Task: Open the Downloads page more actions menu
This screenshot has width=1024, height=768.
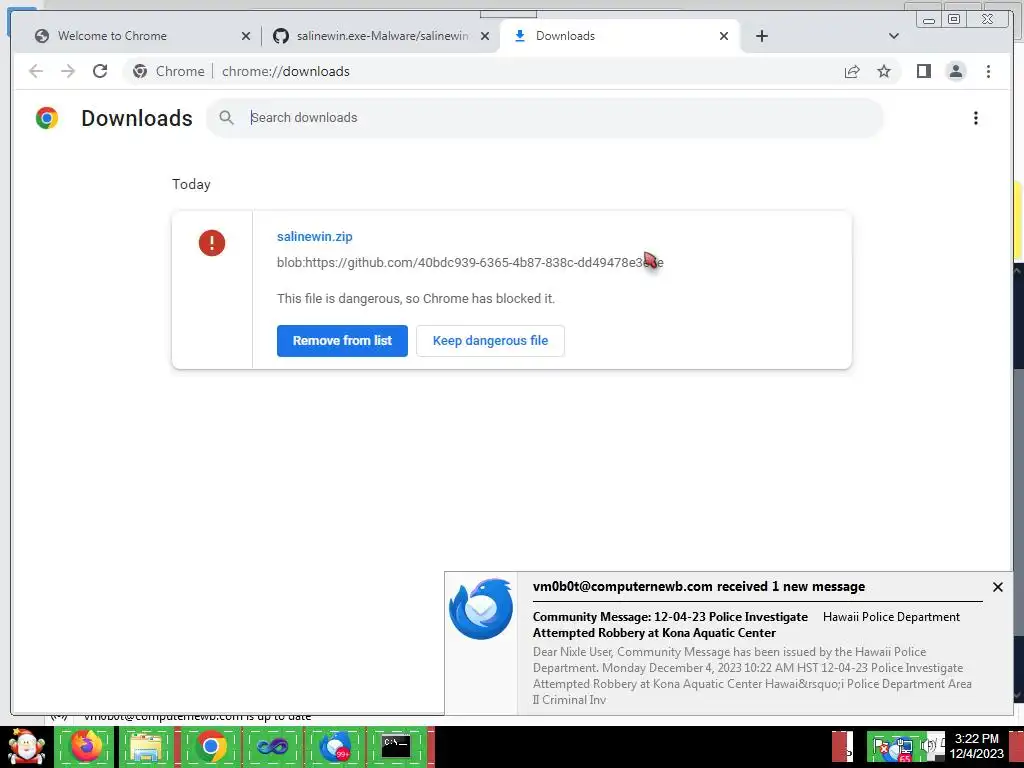Action: pyautogui.click(x=976, y=118)
